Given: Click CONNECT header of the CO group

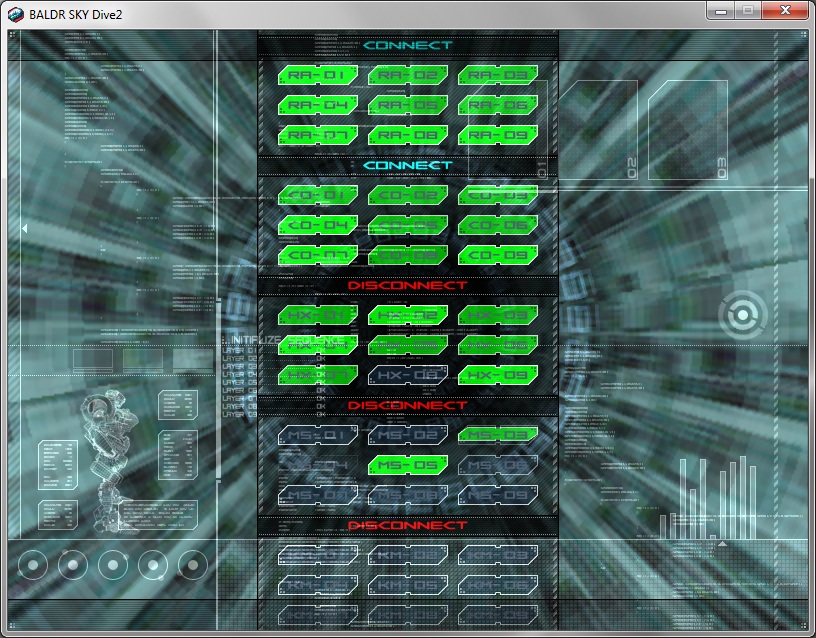Looking at the screenshot, I should click(x=408, y=165).
